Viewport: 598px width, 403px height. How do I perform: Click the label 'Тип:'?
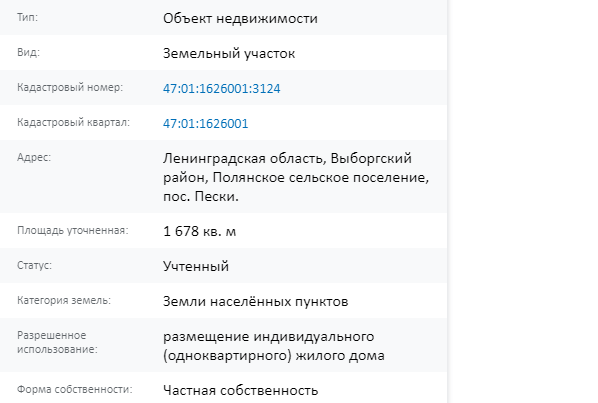pyautogui.click(x=27, y=18)
